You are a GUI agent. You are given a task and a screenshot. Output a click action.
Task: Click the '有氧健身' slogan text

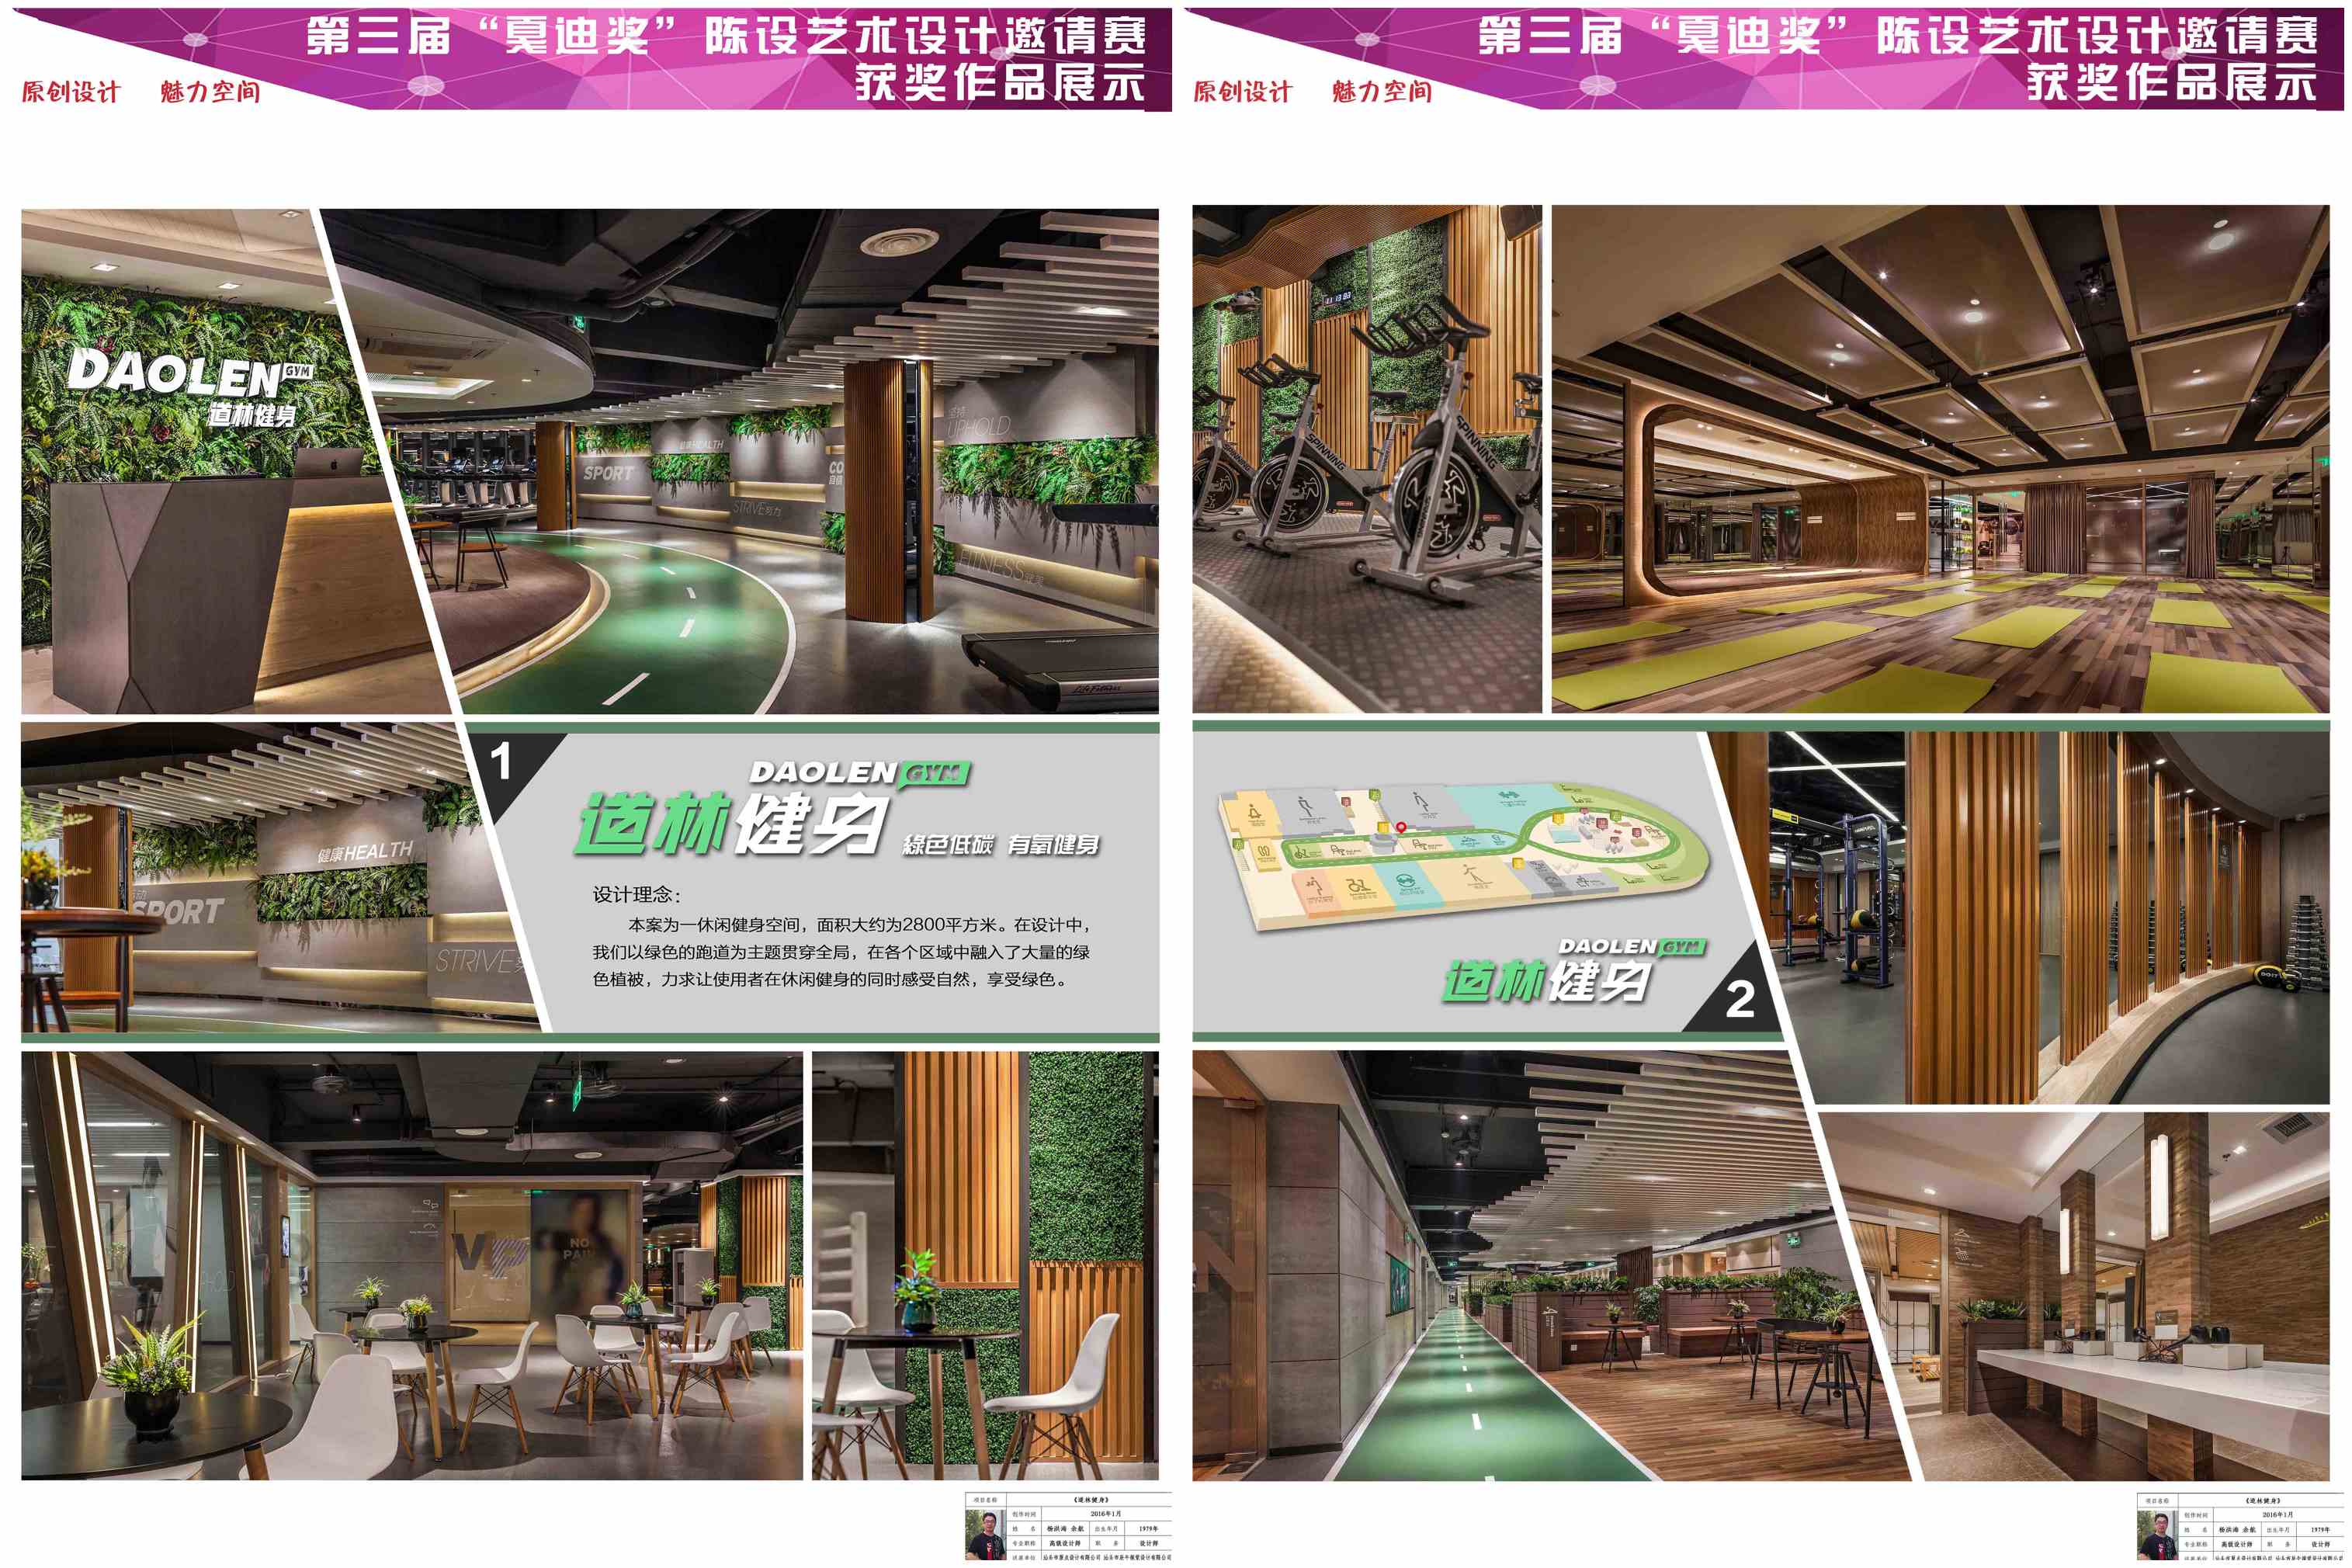tap(1054, 845)
